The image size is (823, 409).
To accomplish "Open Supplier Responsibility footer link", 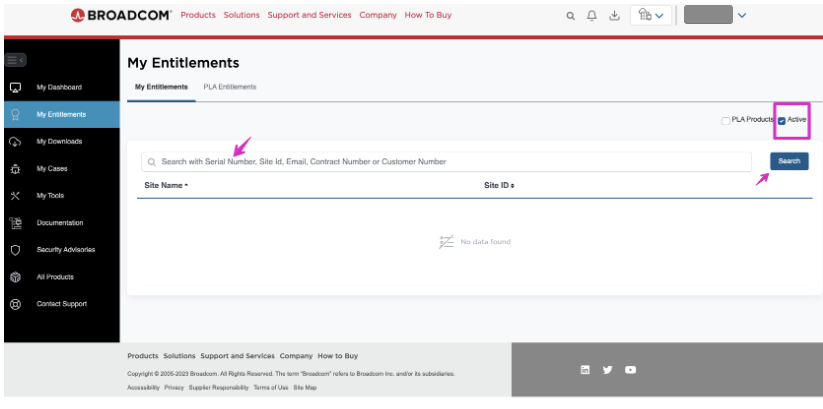I will click(219, 387).
